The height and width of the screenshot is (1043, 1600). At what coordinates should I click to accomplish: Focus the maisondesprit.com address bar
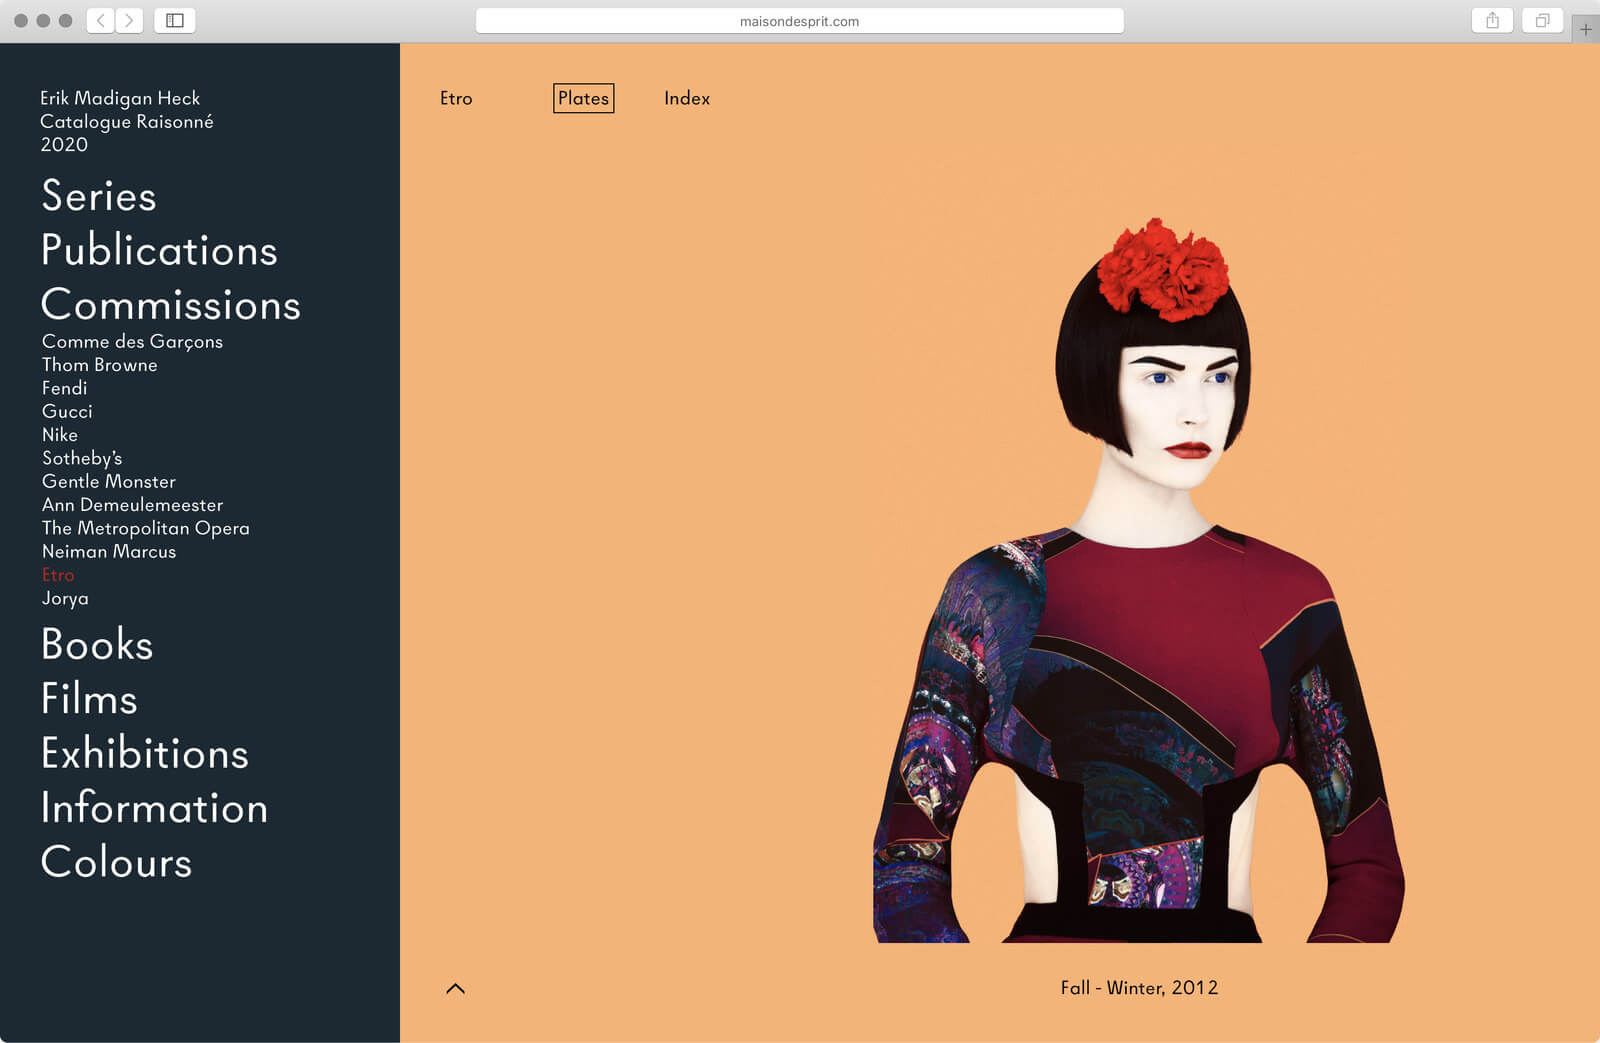click(x=799, y=21)
